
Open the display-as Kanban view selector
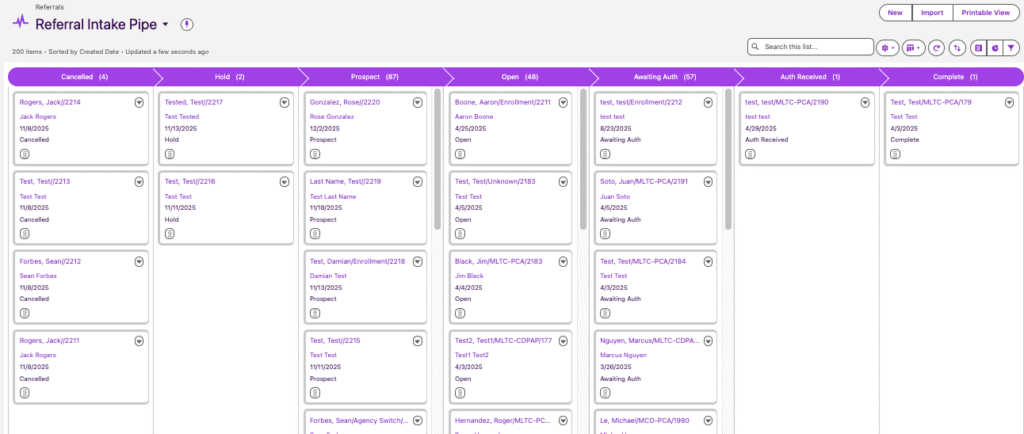pos(913,47)
